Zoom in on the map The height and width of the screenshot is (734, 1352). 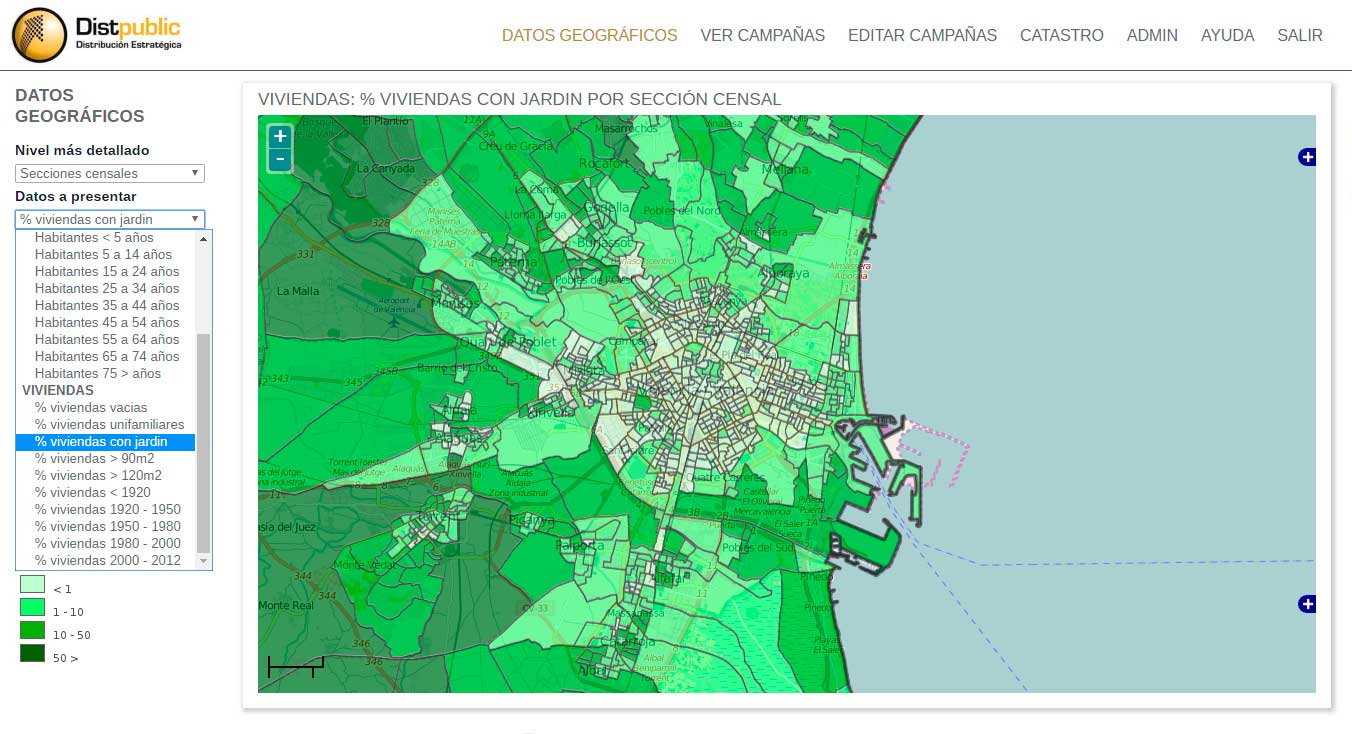280,136
